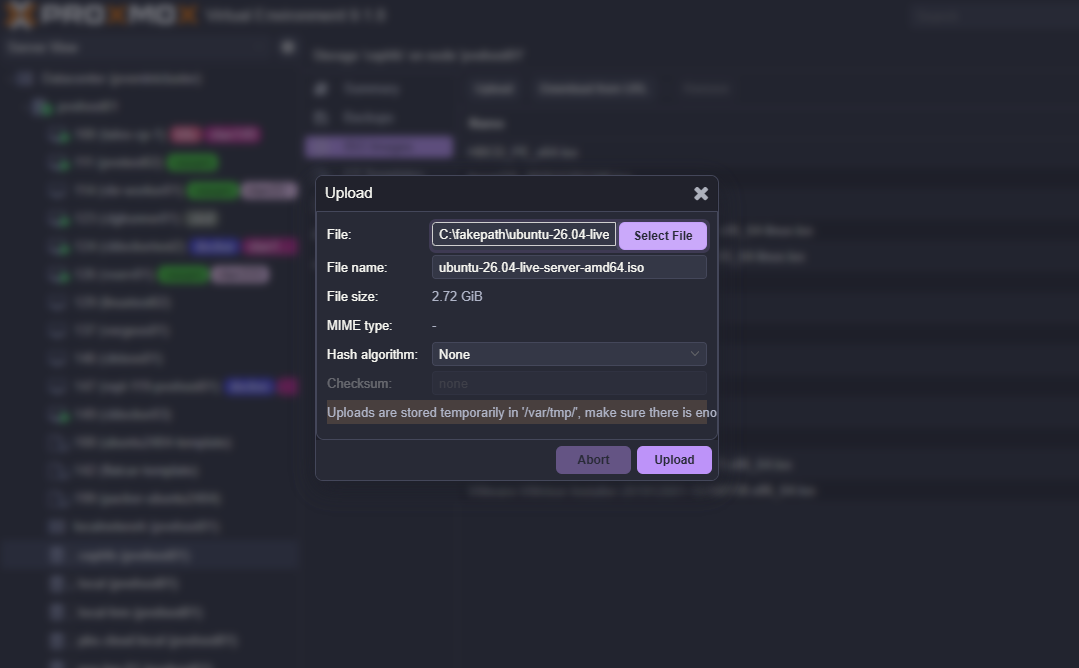
Task: Click the Checksum input field
Action: [x=569, y=384]
